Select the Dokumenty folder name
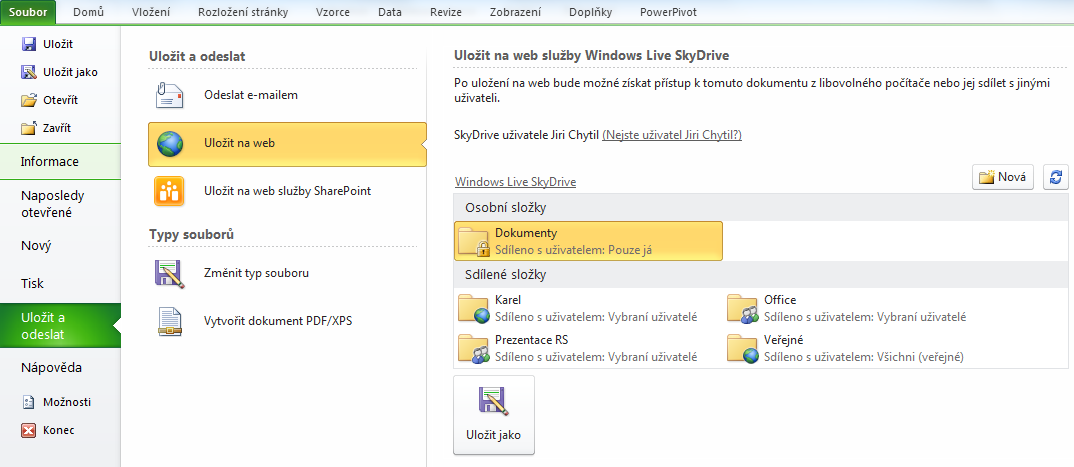The image size is (1074, 467). tap(526, 234)
